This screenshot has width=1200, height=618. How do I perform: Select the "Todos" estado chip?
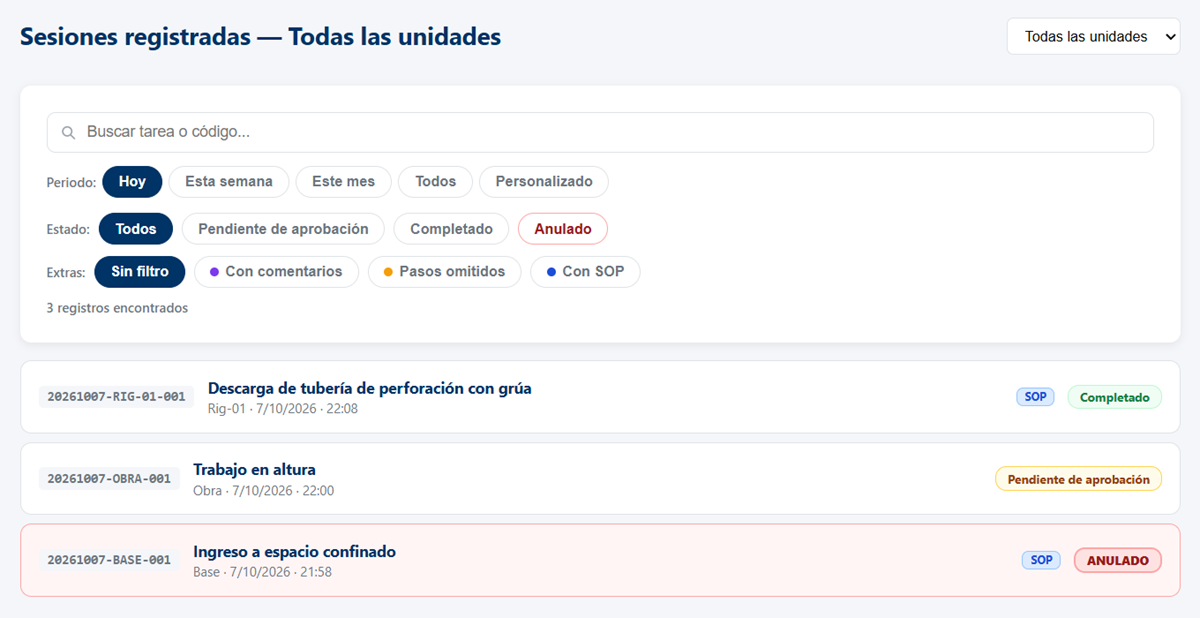pos(136,229)
